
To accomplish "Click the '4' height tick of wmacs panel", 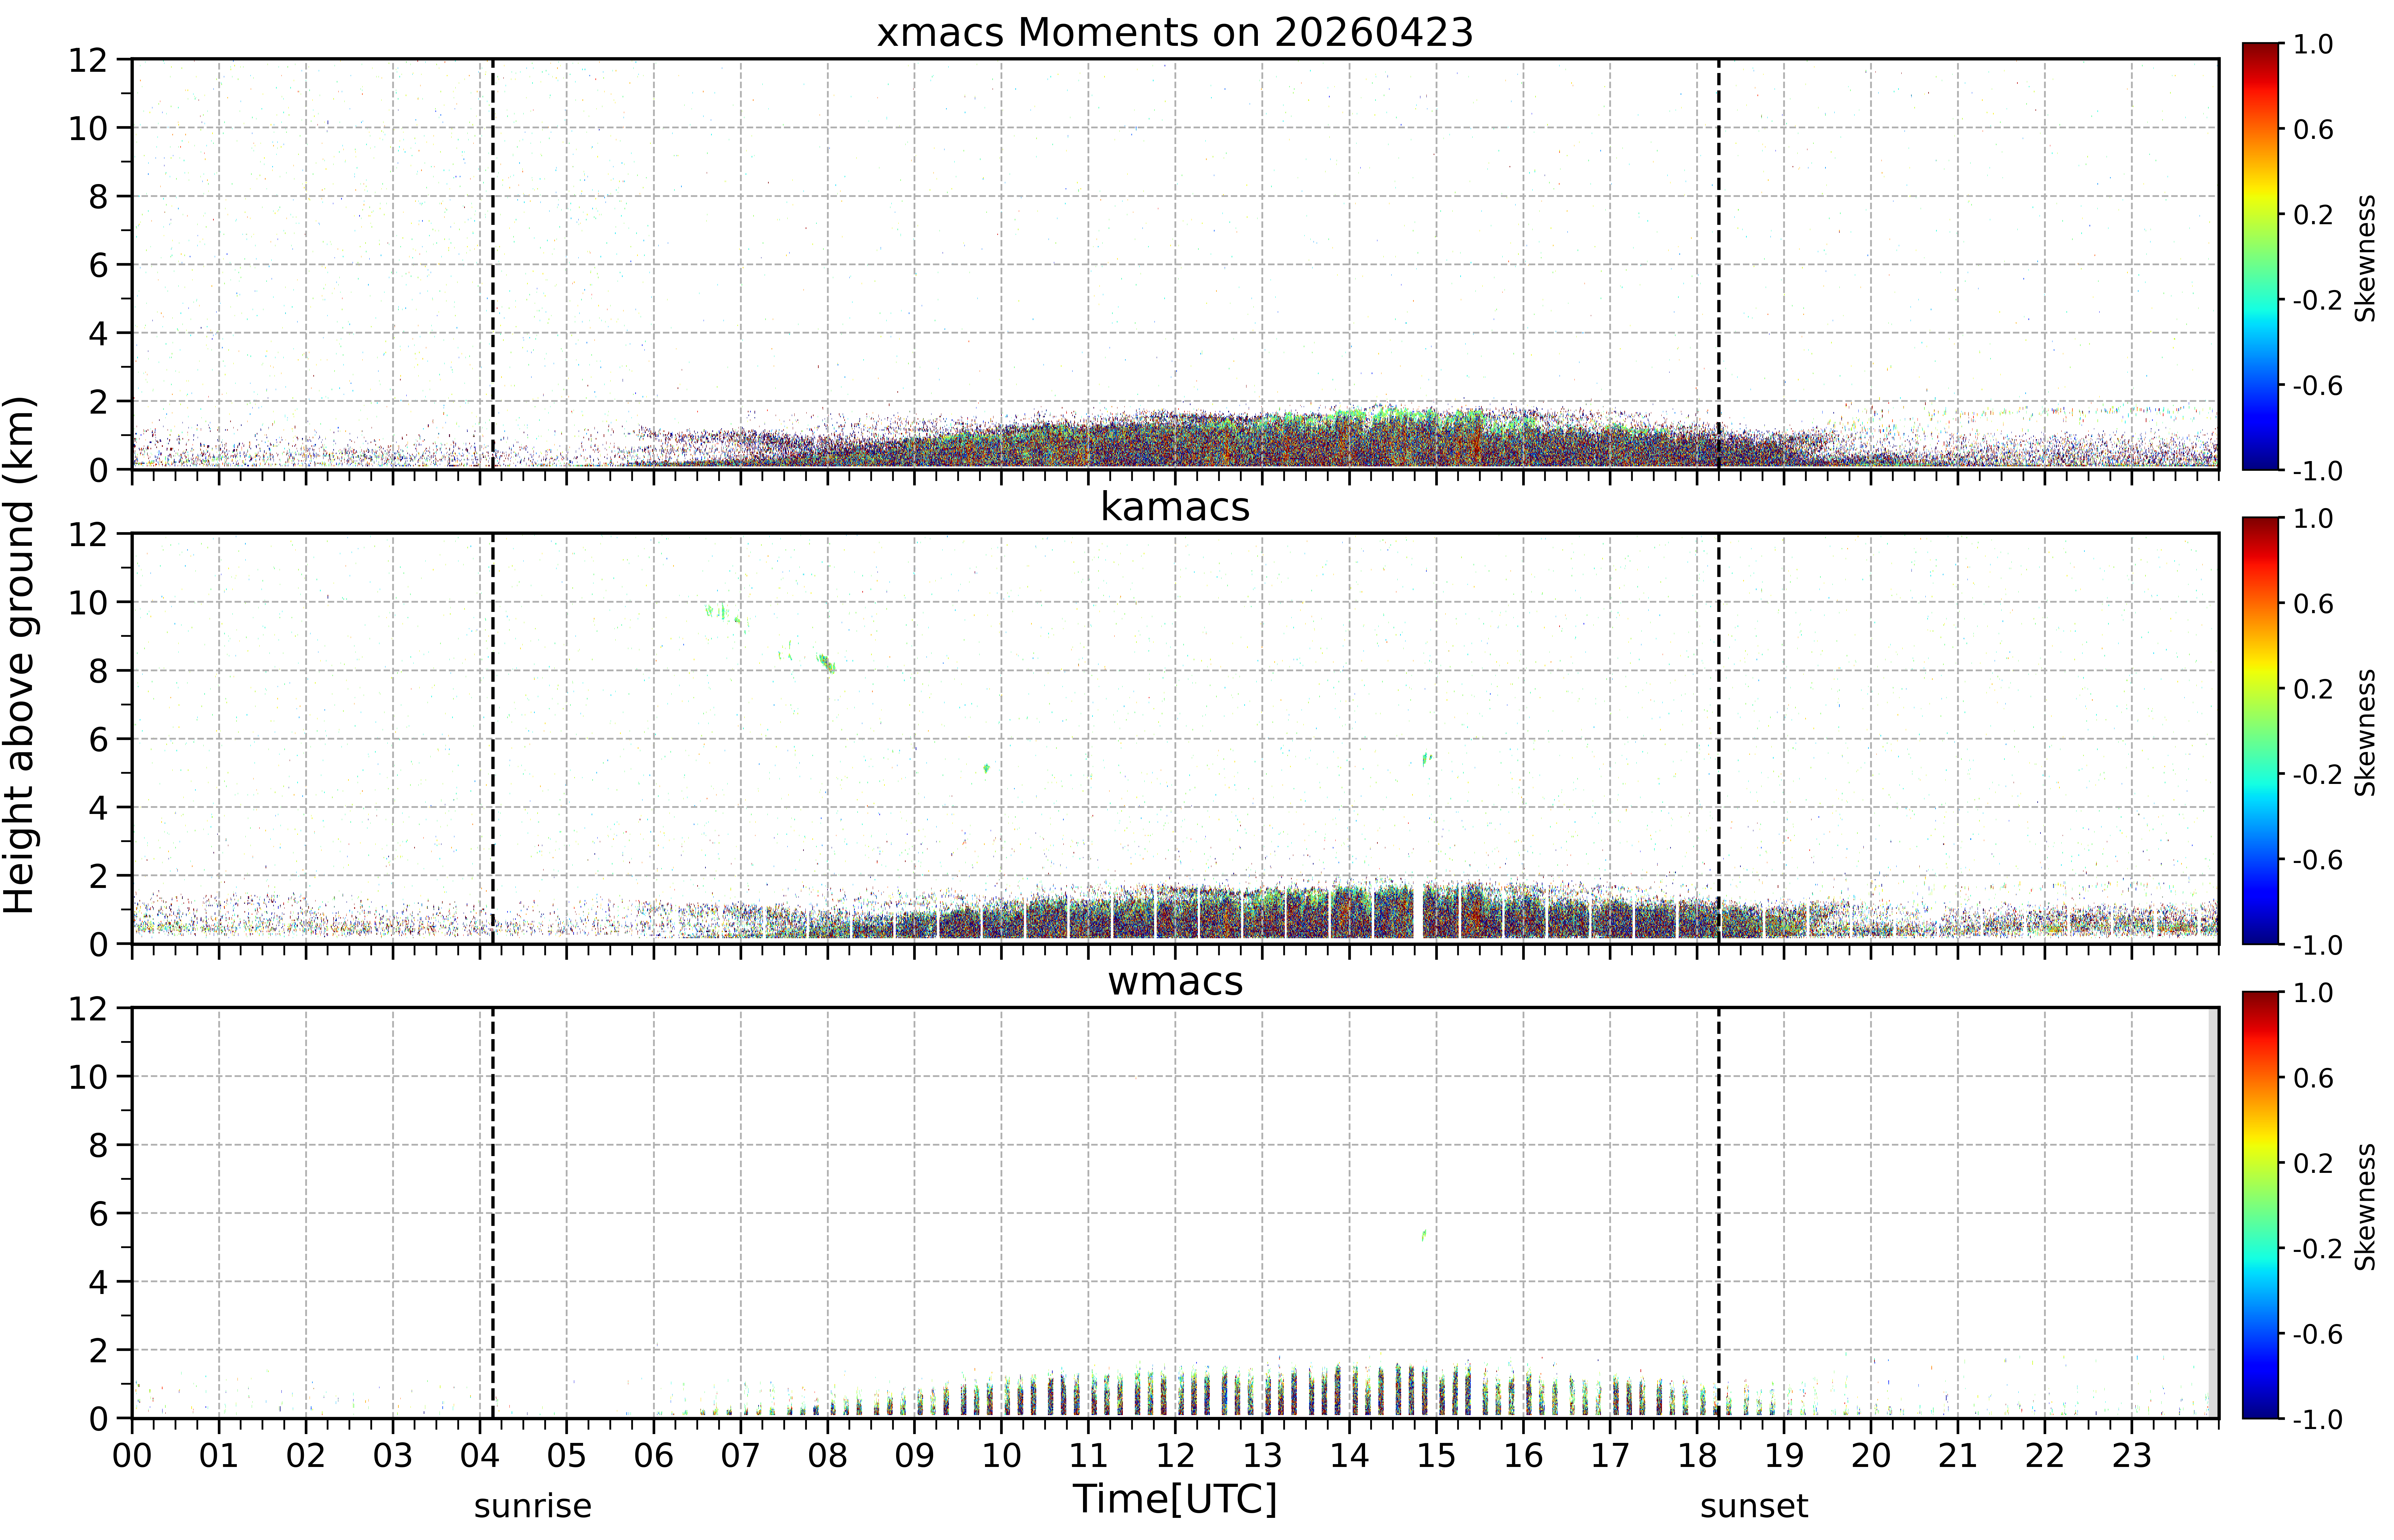I will click(98, 1282).
